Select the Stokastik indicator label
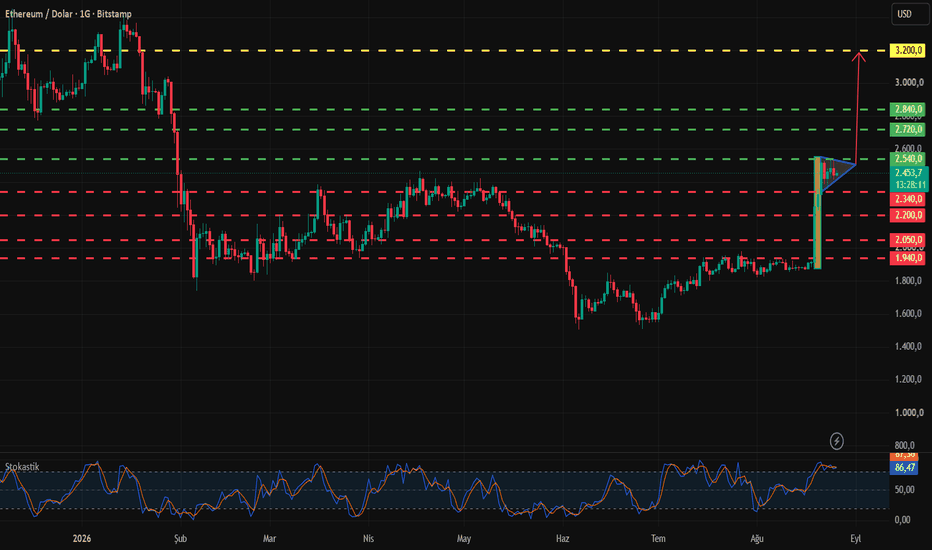Viewport: 932px width, 550px height. [22, 467]
